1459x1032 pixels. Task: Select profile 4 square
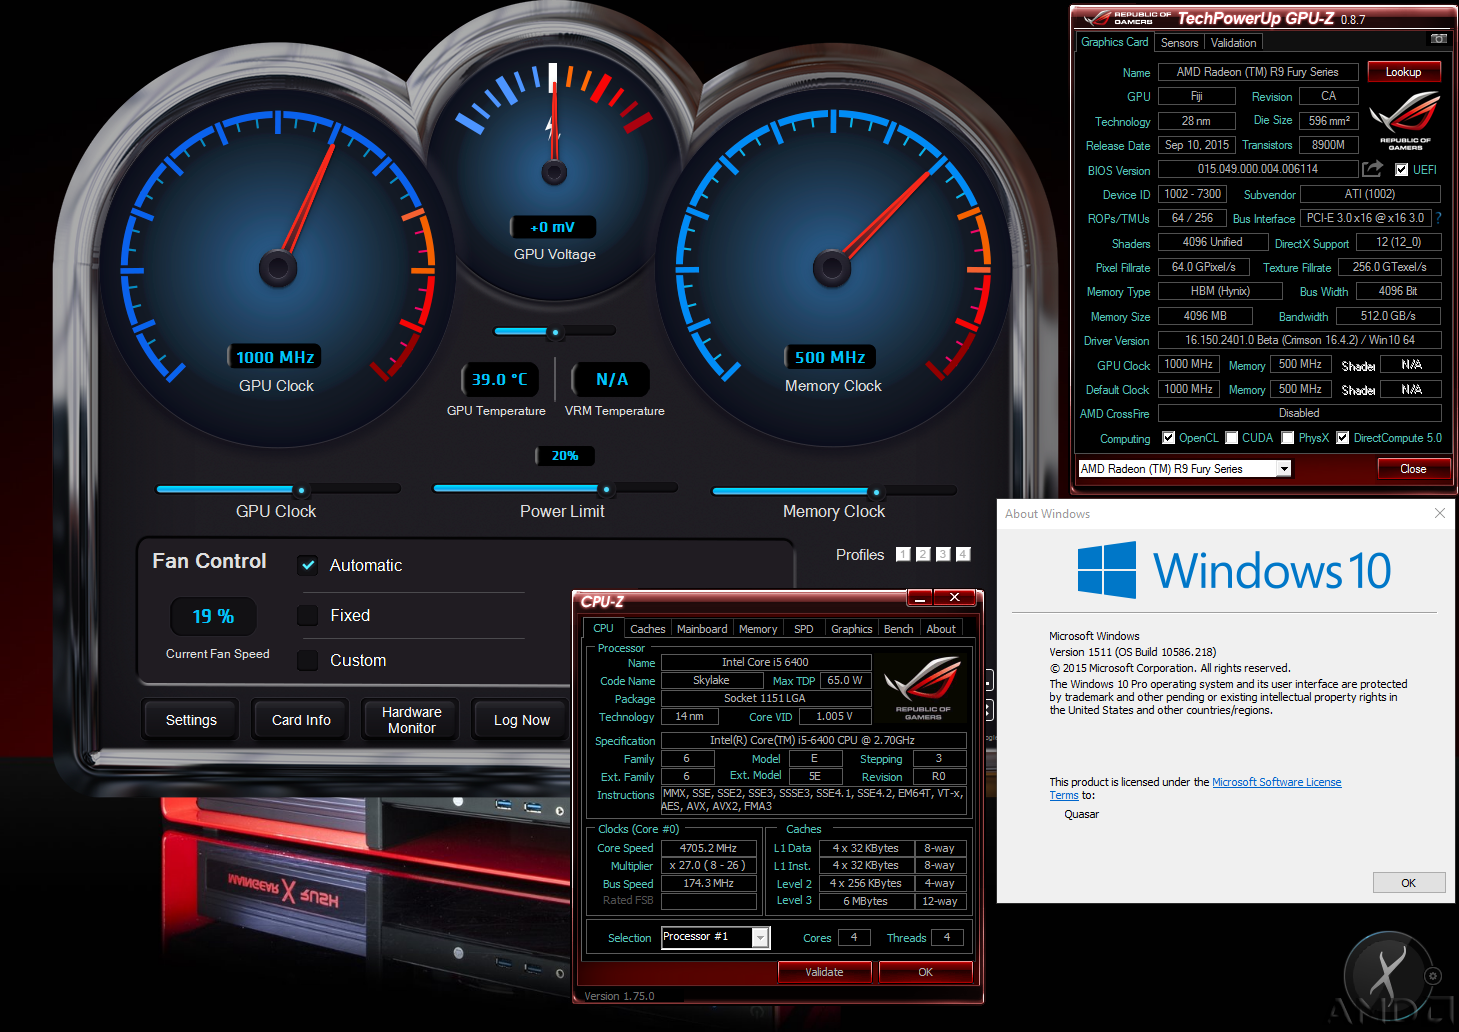pyautogui.click(x=963, y=554)
